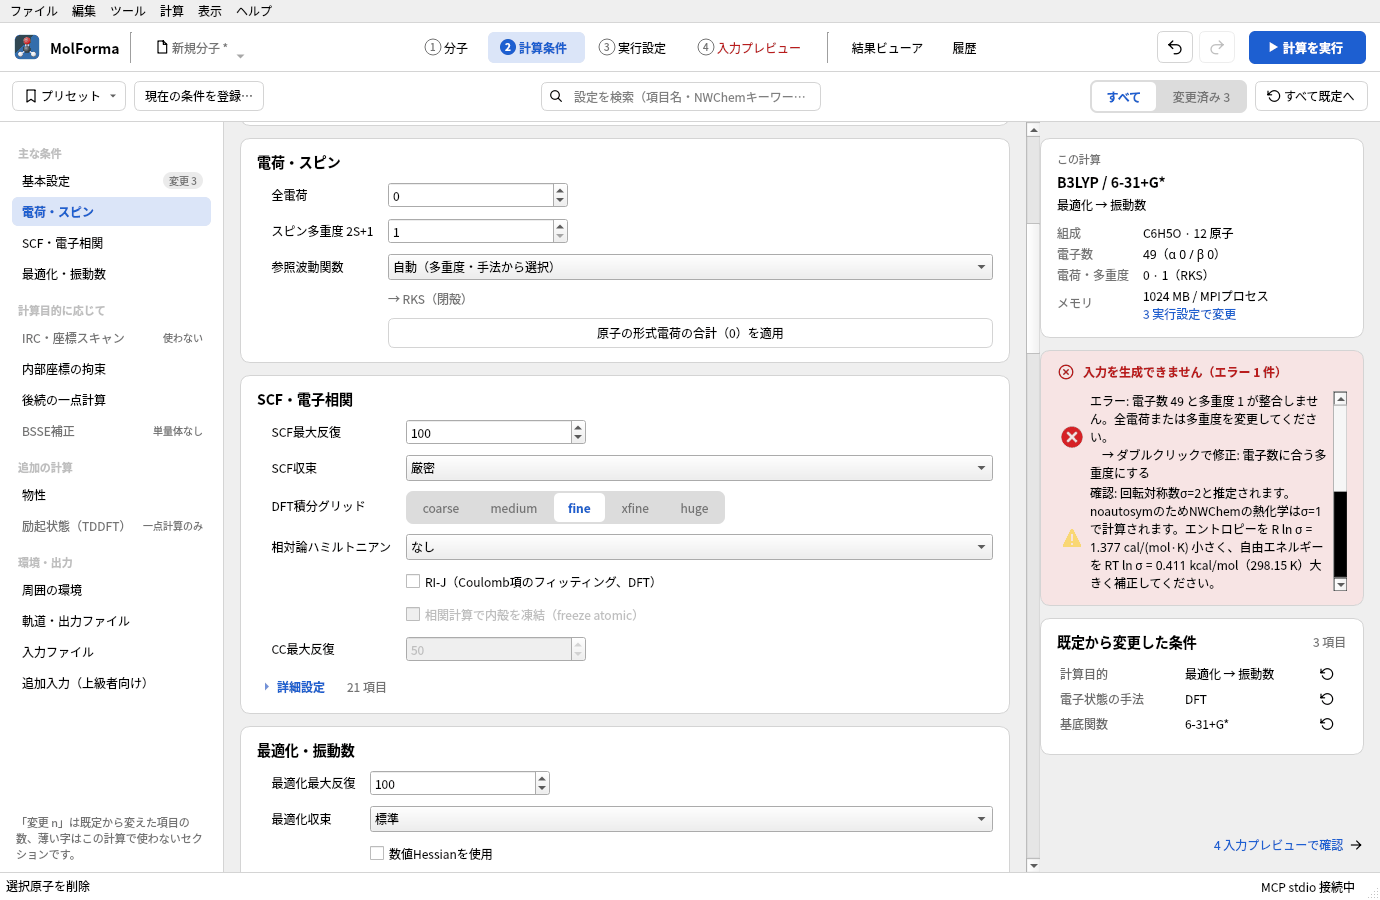
Task: Increase SCF最大反復 with its spinner
Action: coord(578,427)
